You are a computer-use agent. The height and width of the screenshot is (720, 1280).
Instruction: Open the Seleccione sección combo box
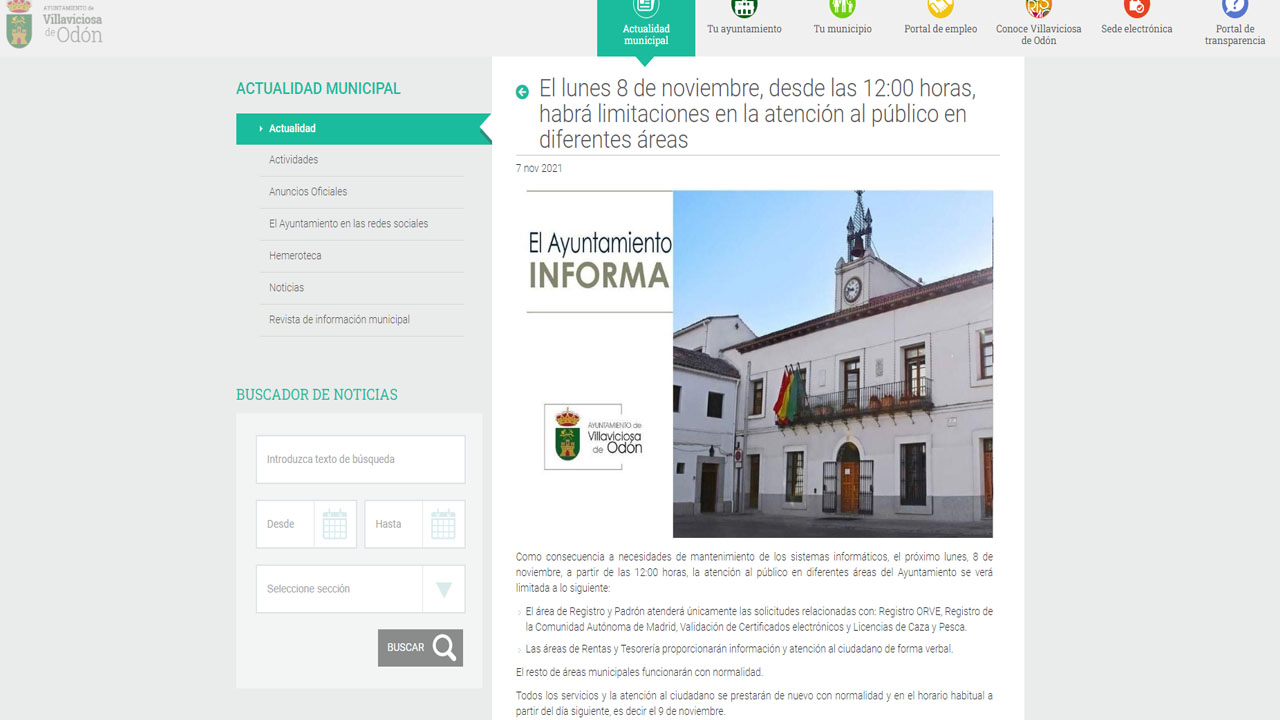pyautogui.click(x=340, y=589)
